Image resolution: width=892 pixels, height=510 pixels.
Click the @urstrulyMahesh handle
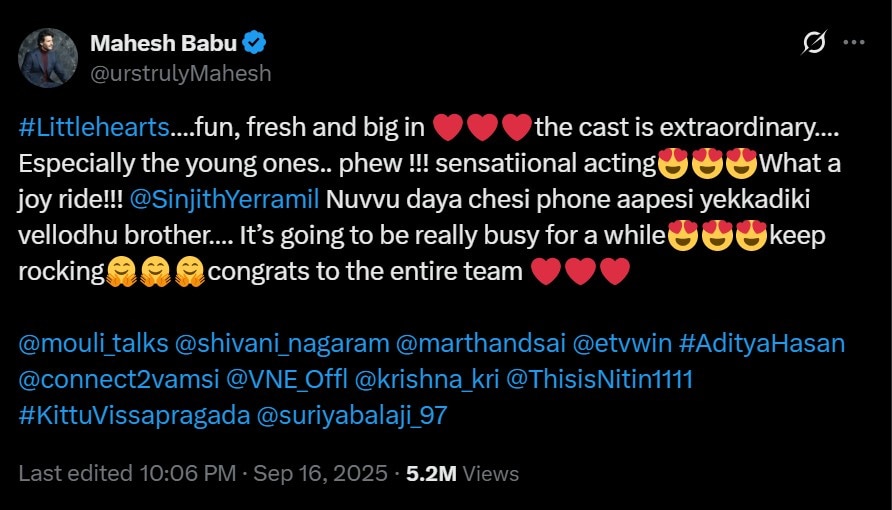click(181, 74)
